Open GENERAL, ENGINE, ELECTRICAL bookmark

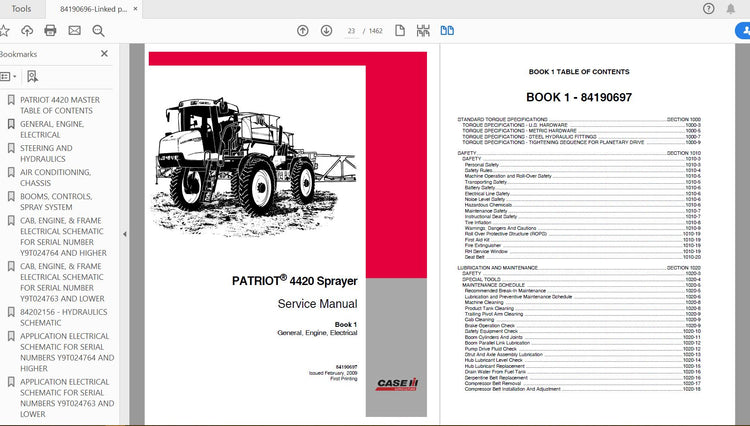[52, 129]
